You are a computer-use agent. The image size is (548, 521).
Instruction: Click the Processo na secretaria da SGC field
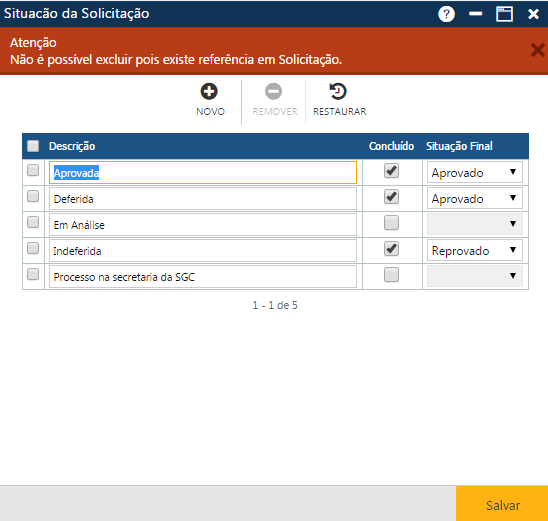[203, 277]
